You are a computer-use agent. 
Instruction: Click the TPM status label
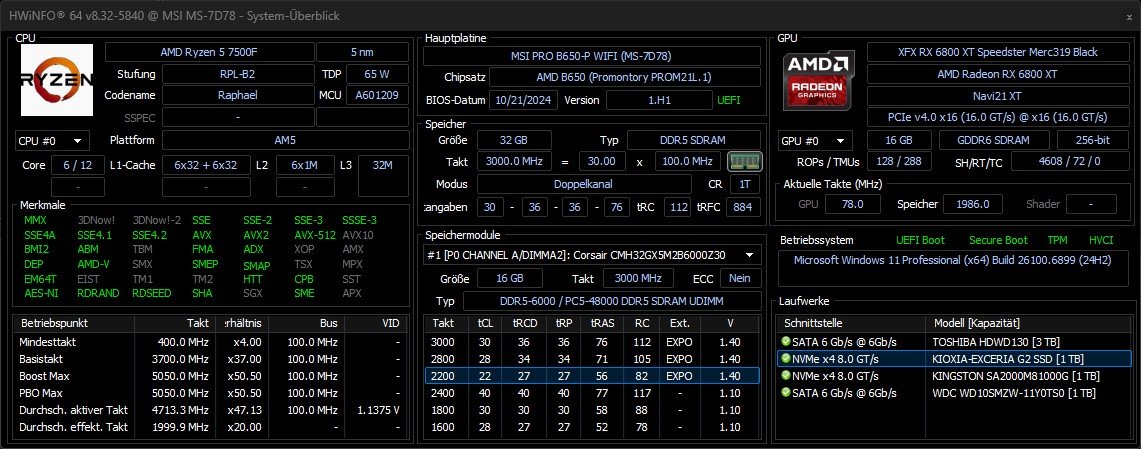point(1057,240)
